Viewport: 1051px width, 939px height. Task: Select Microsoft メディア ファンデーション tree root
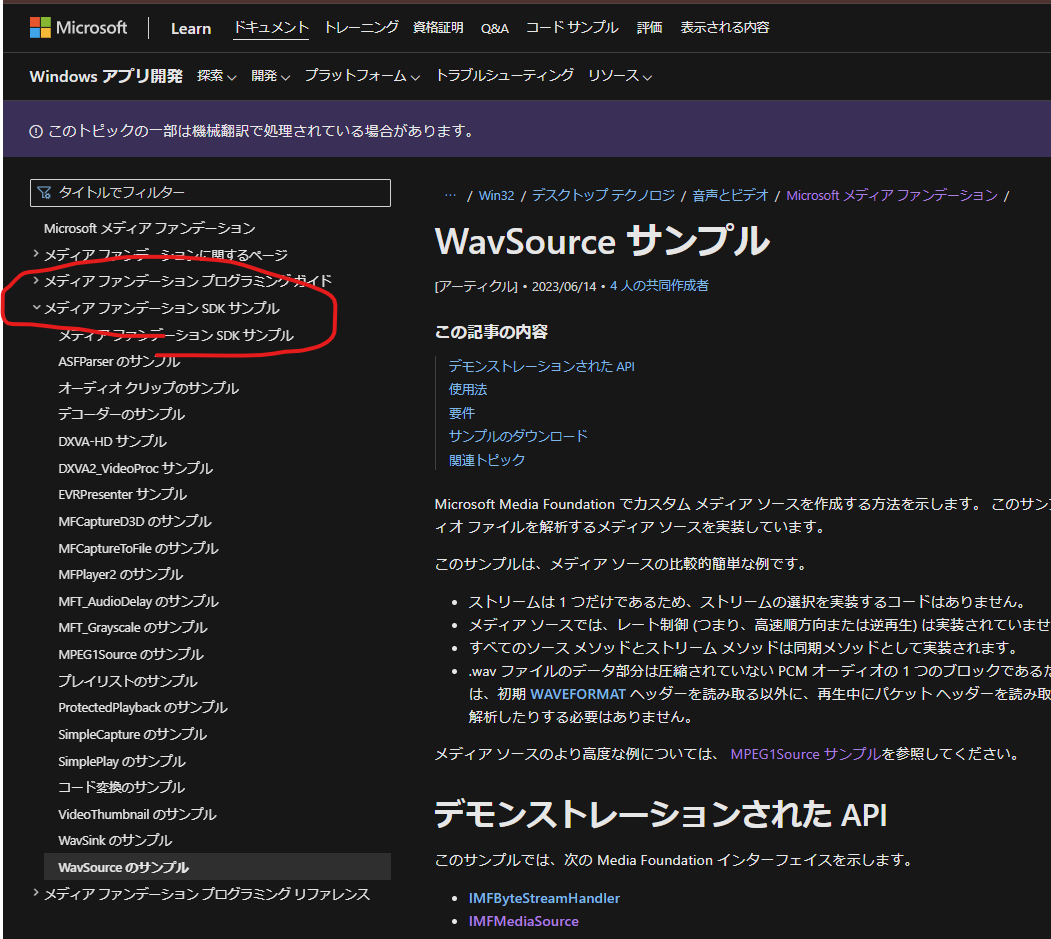tap(149, 229)
